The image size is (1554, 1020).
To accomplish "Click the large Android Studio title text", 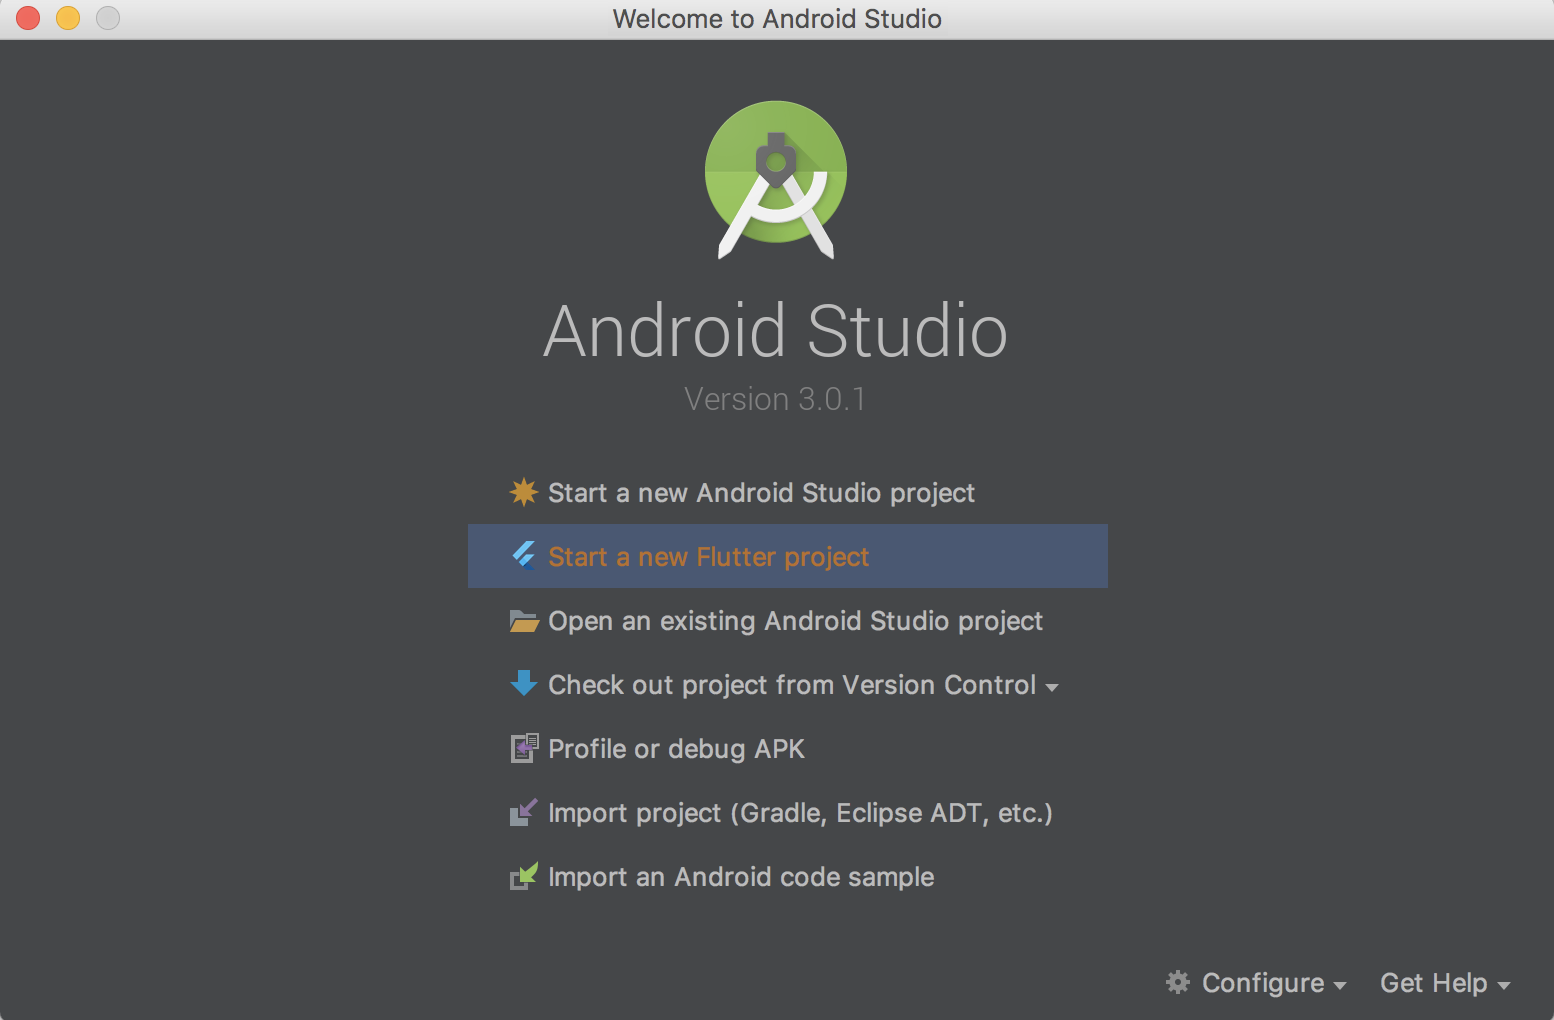I will [776, 331].
